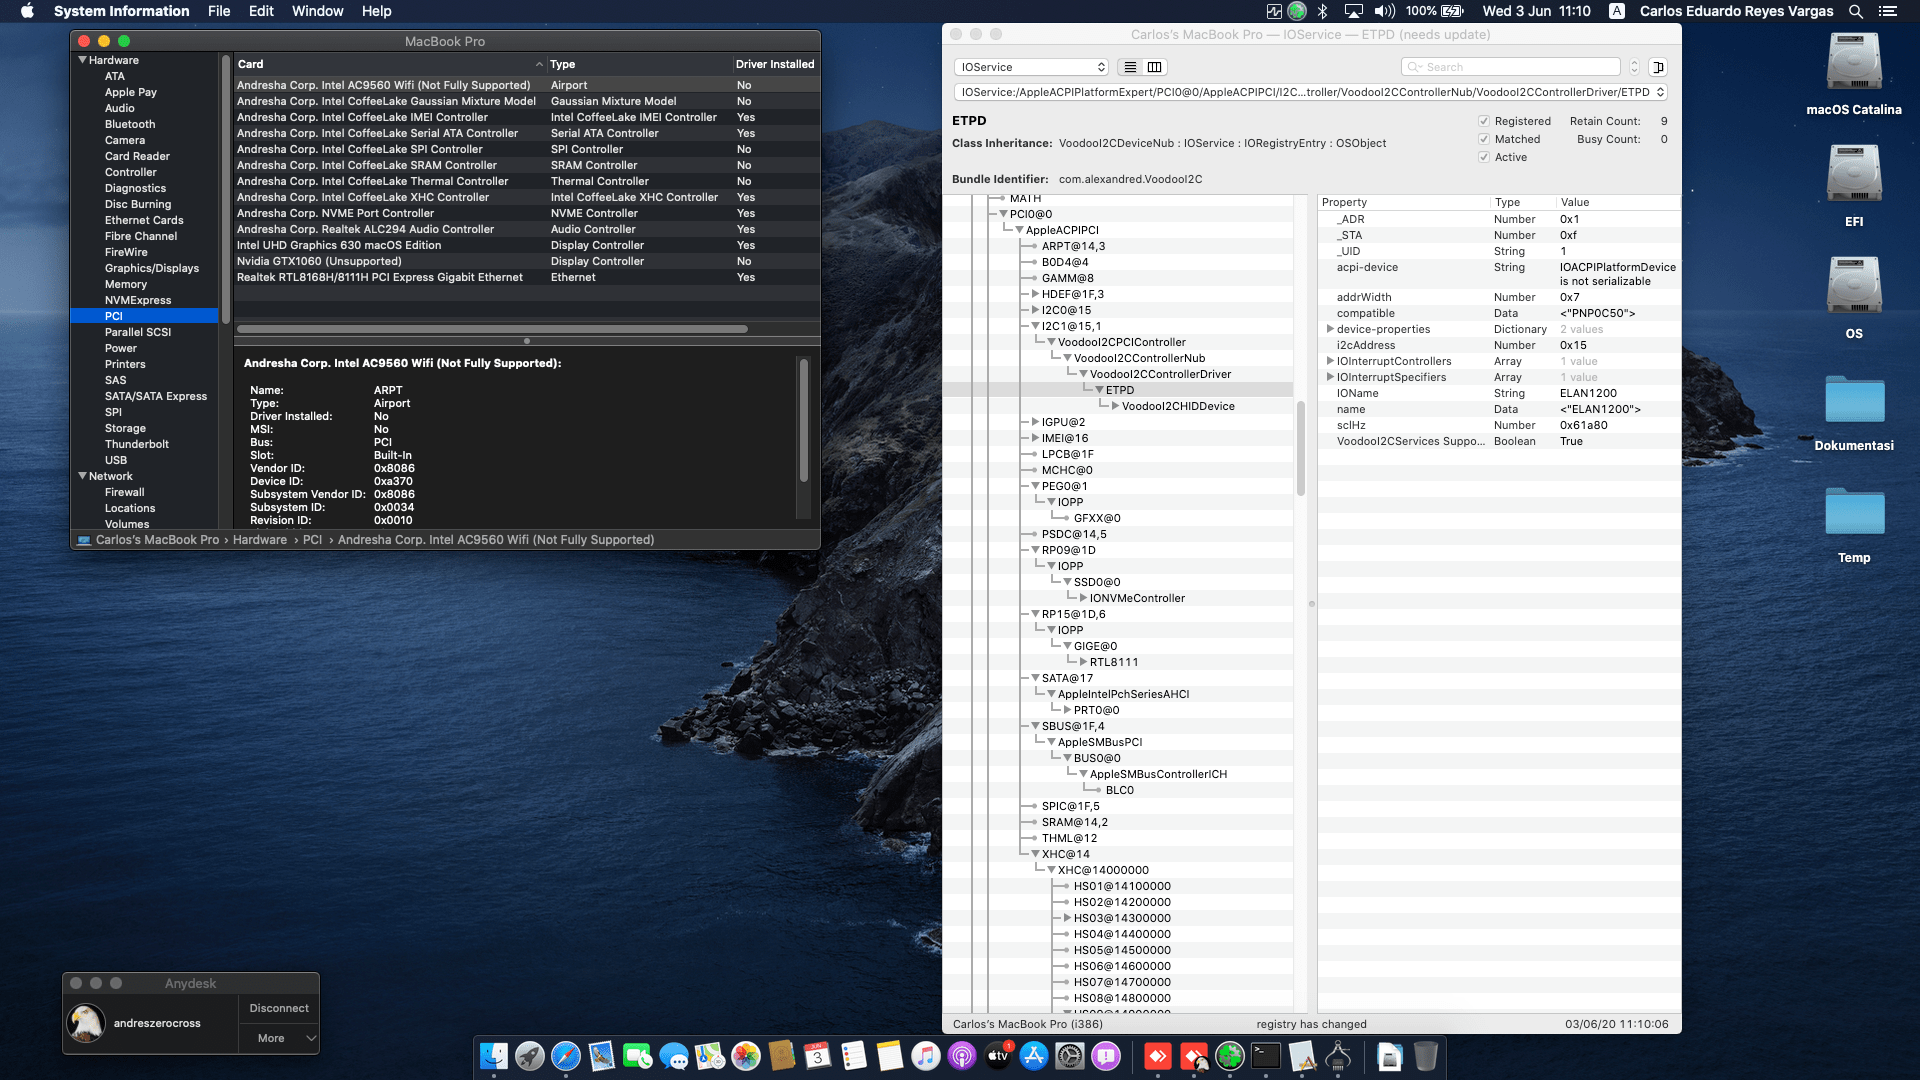Open the Edit menu
Image resolution: width=1920 pixels, height=1080 pixels.
coord(260,11)
